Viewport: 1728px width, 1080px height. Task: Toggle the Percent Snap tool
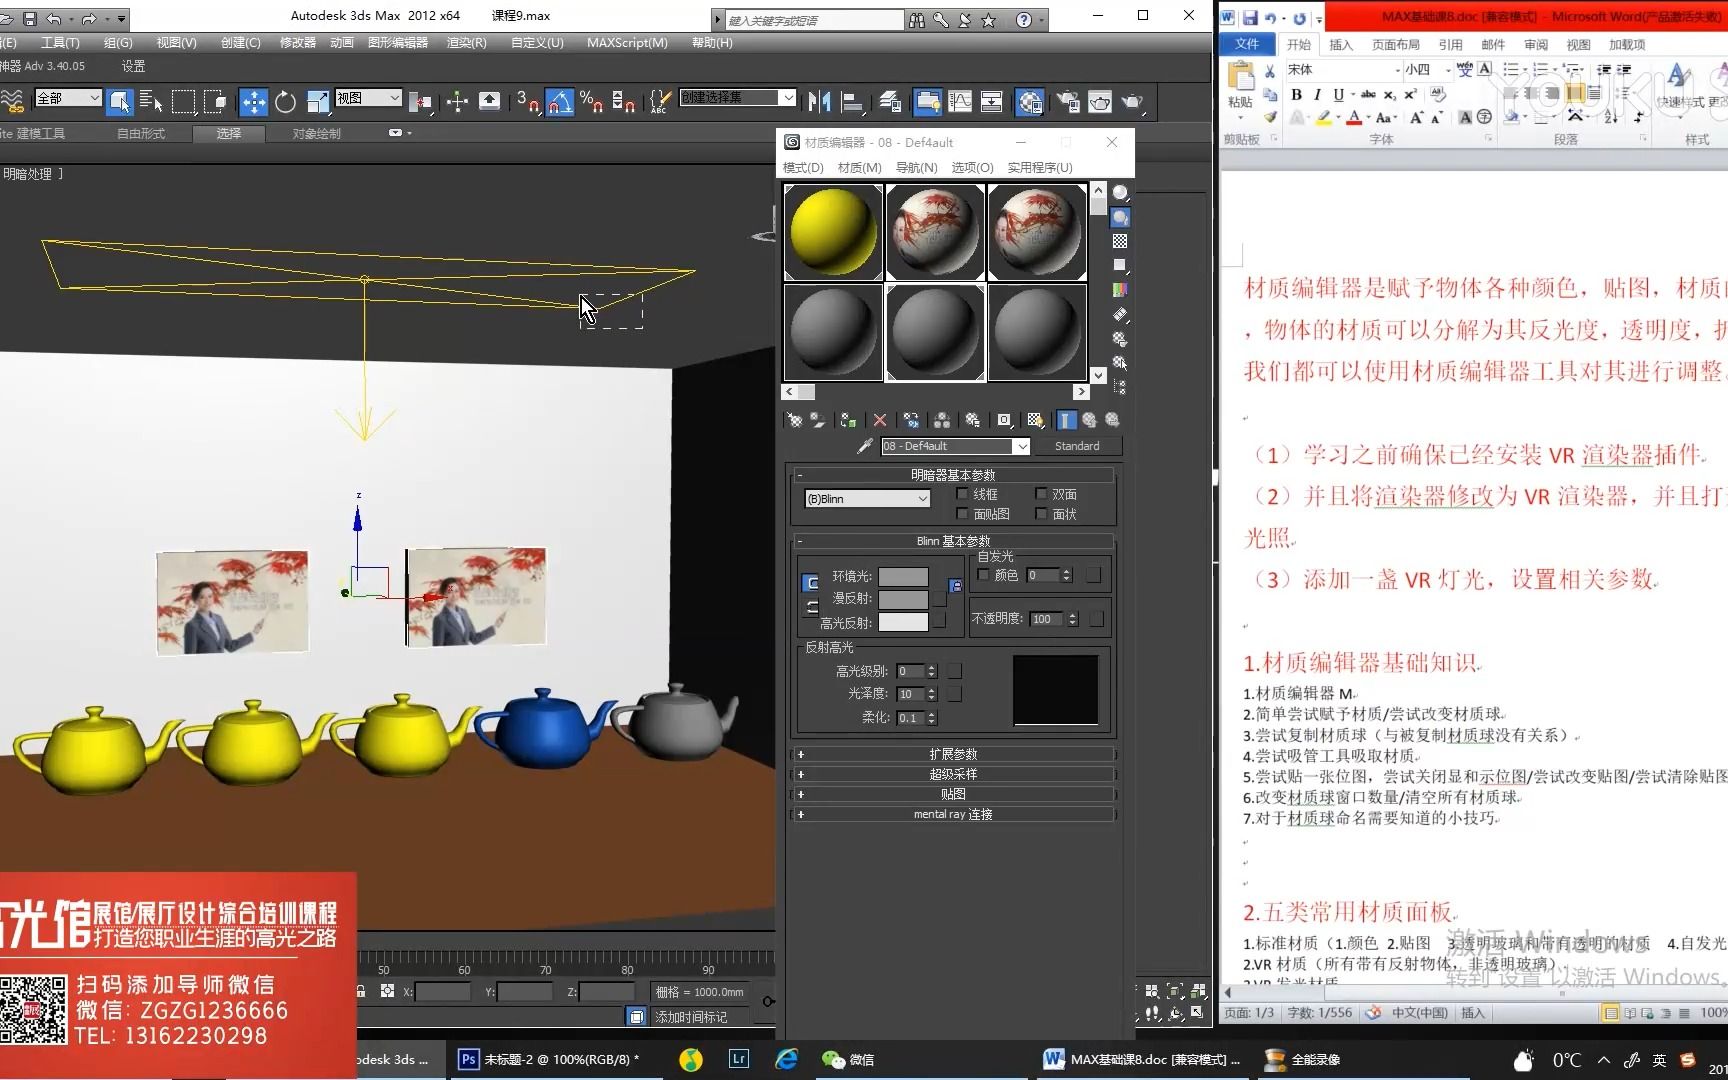click(x=591, y=102)
